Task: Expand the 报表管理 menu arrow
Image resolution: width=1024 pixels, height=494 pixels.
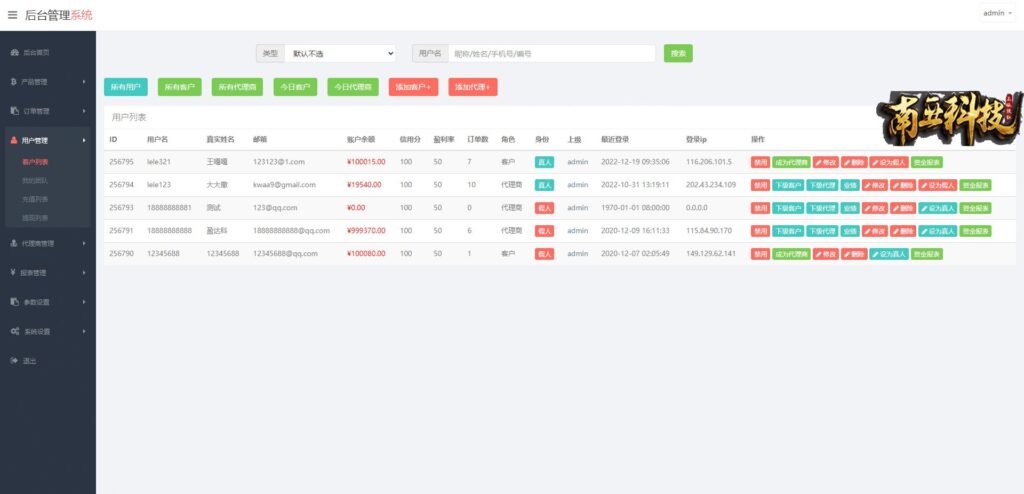Action: (84, 272)
